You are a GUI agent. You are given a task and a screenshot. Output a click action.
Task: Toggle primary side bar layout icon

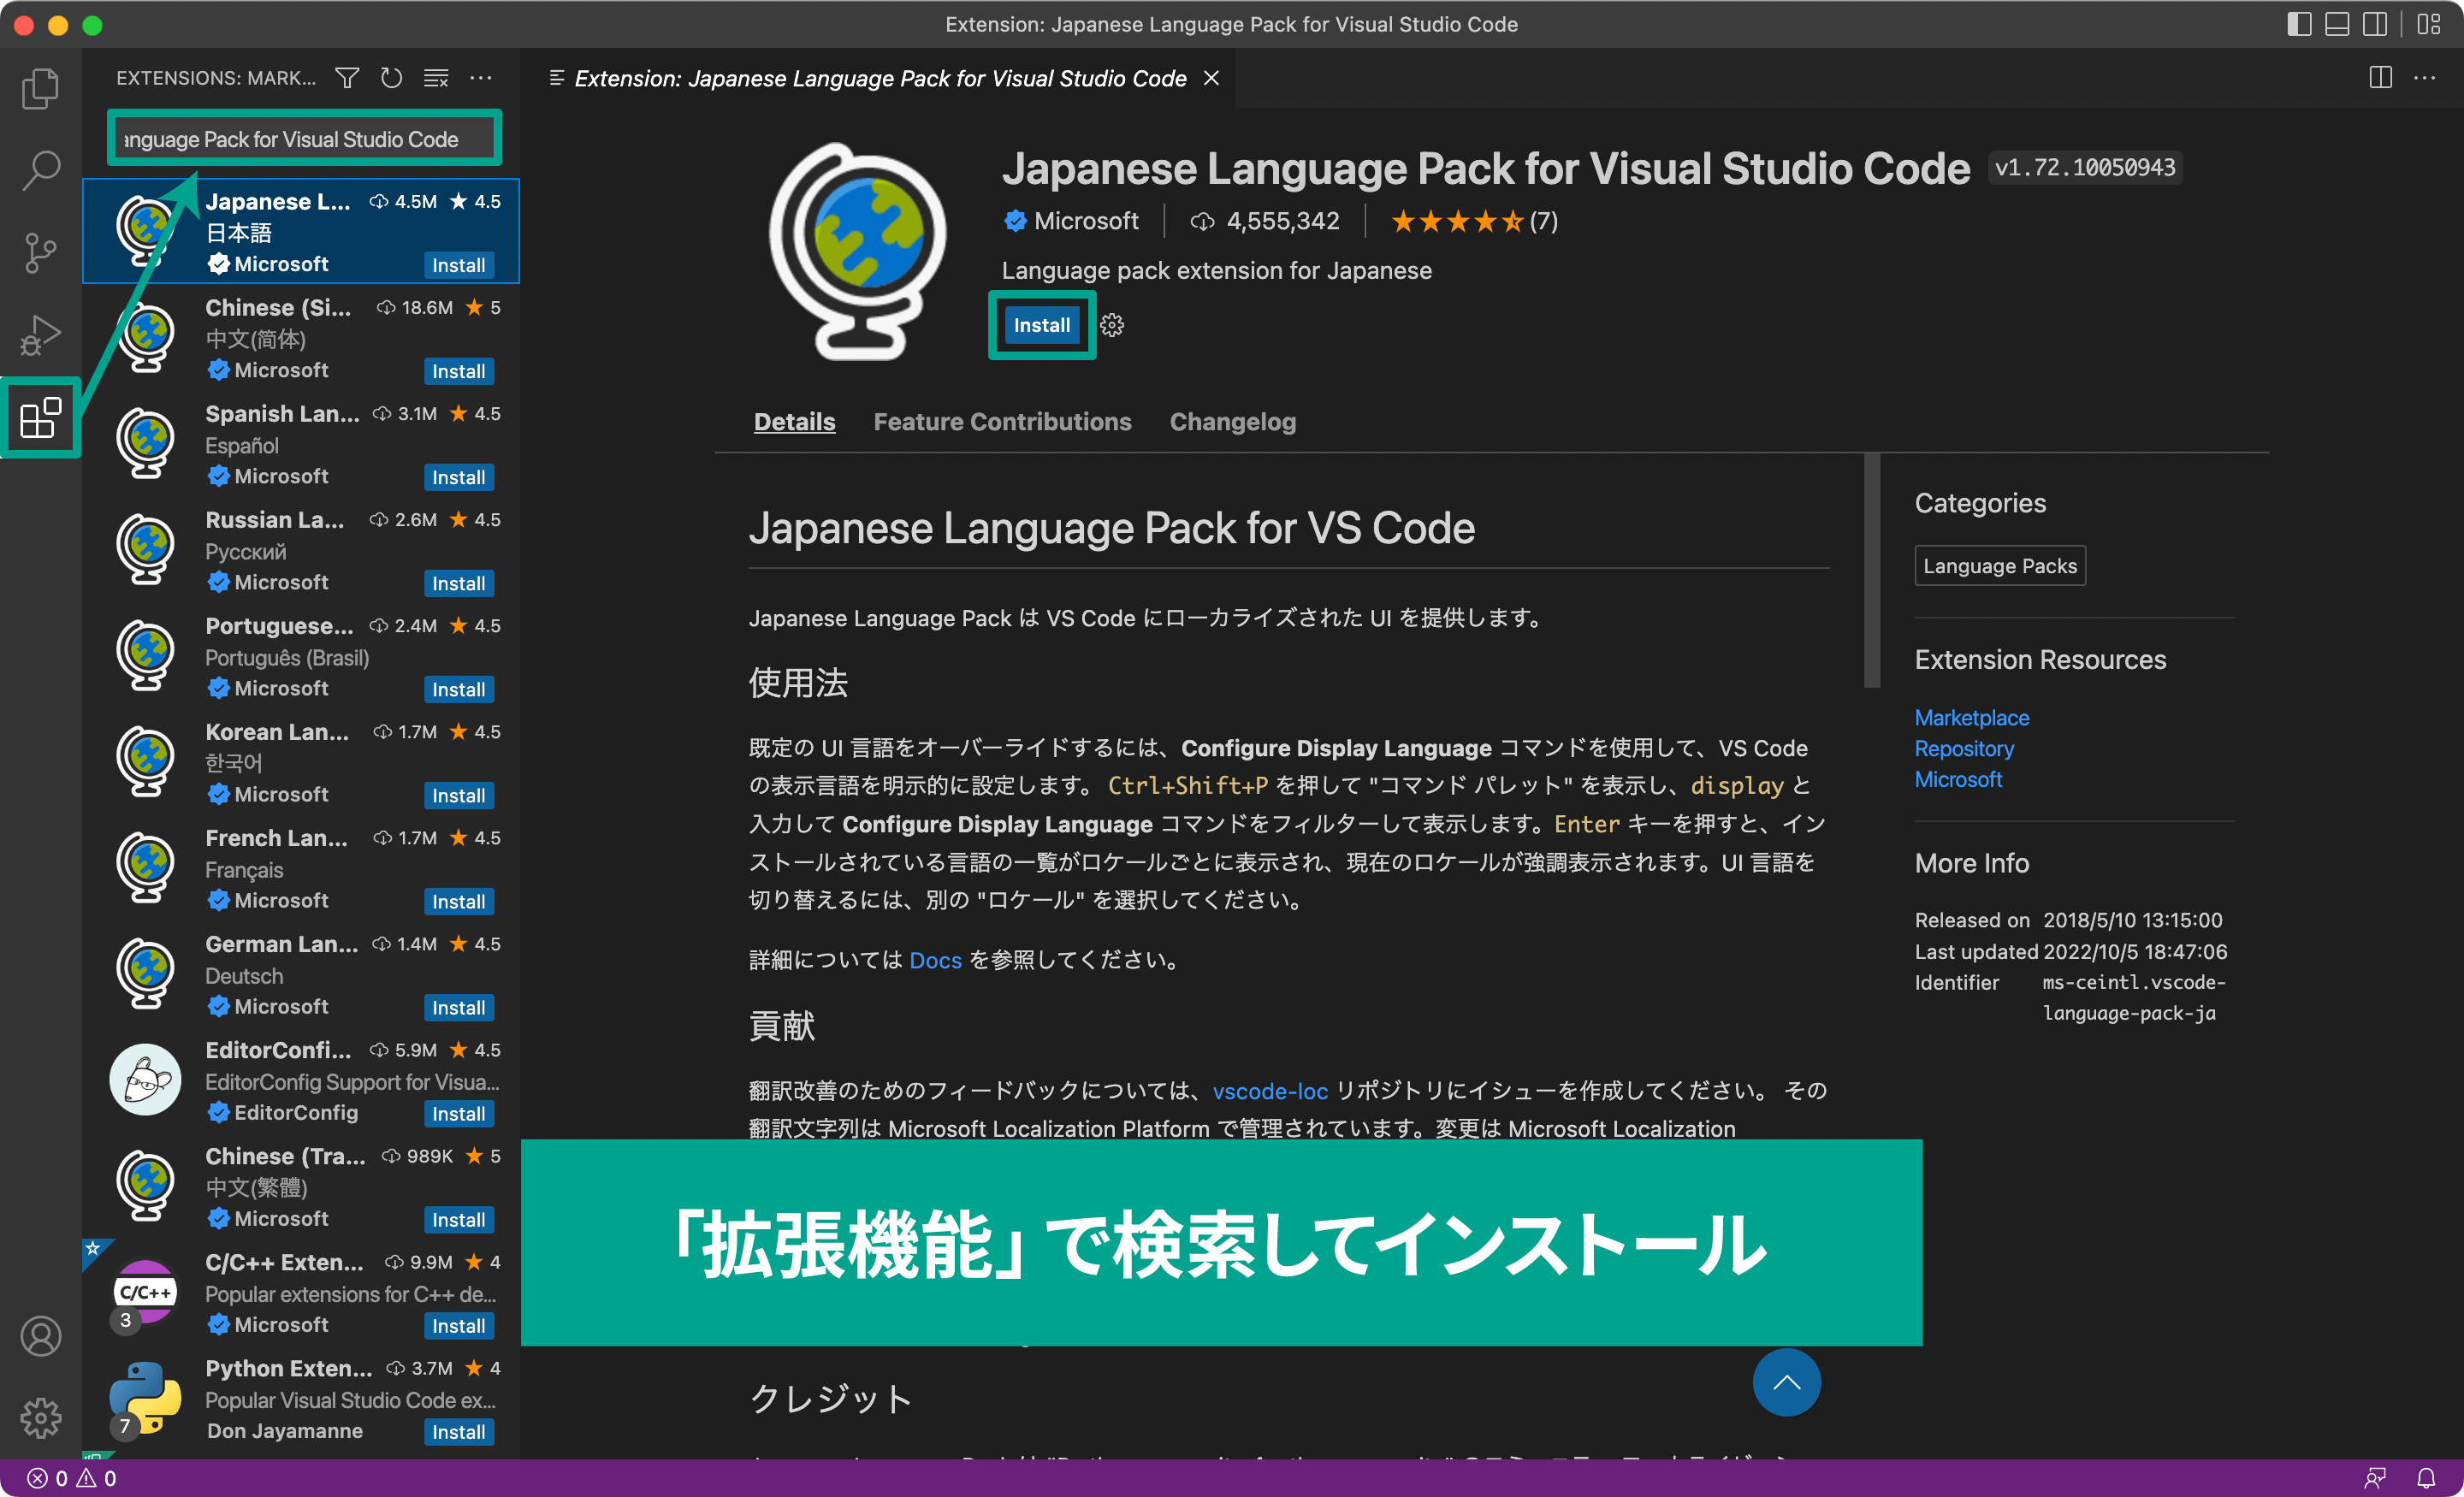pos(2299,24)
